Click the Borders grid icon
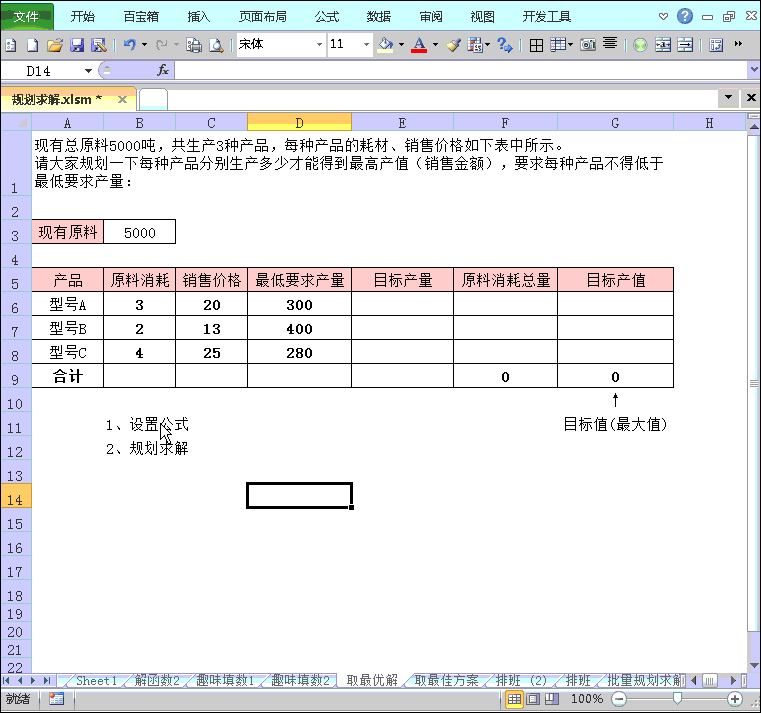 536,46
